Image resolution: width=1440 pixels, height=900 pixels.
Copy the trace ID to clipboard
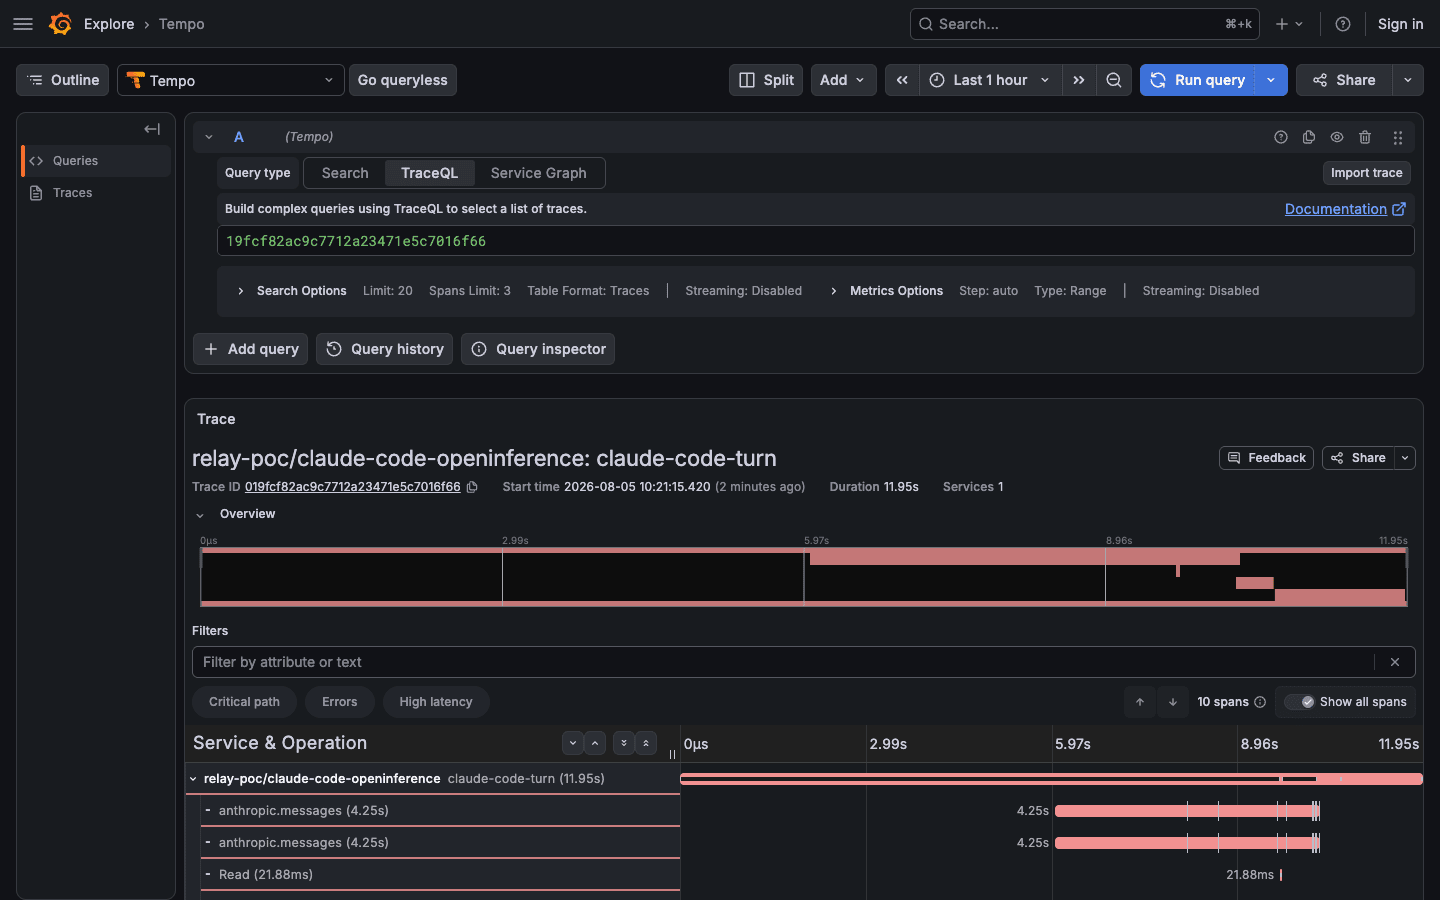coord(472,487)
